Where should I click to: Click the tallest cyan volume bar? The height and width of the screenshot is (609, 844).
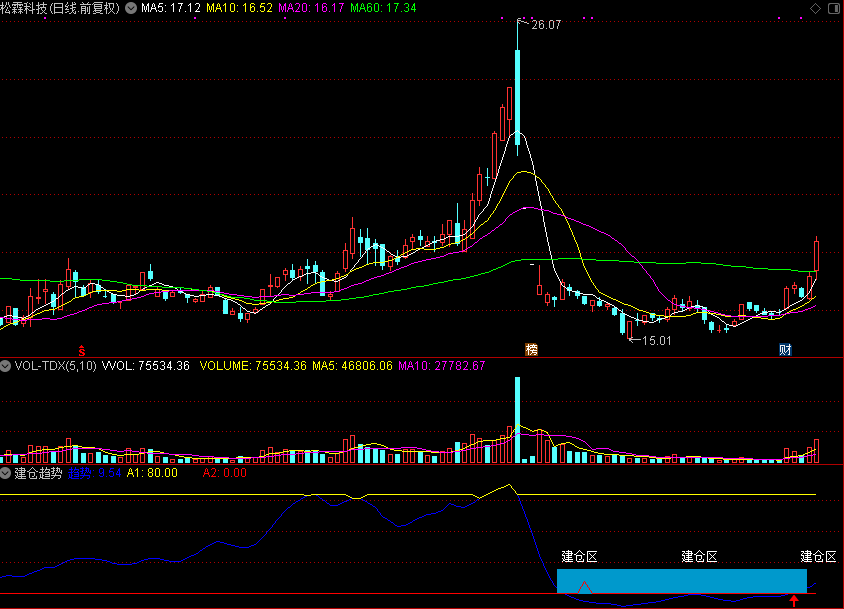click(x=517, y=420)
